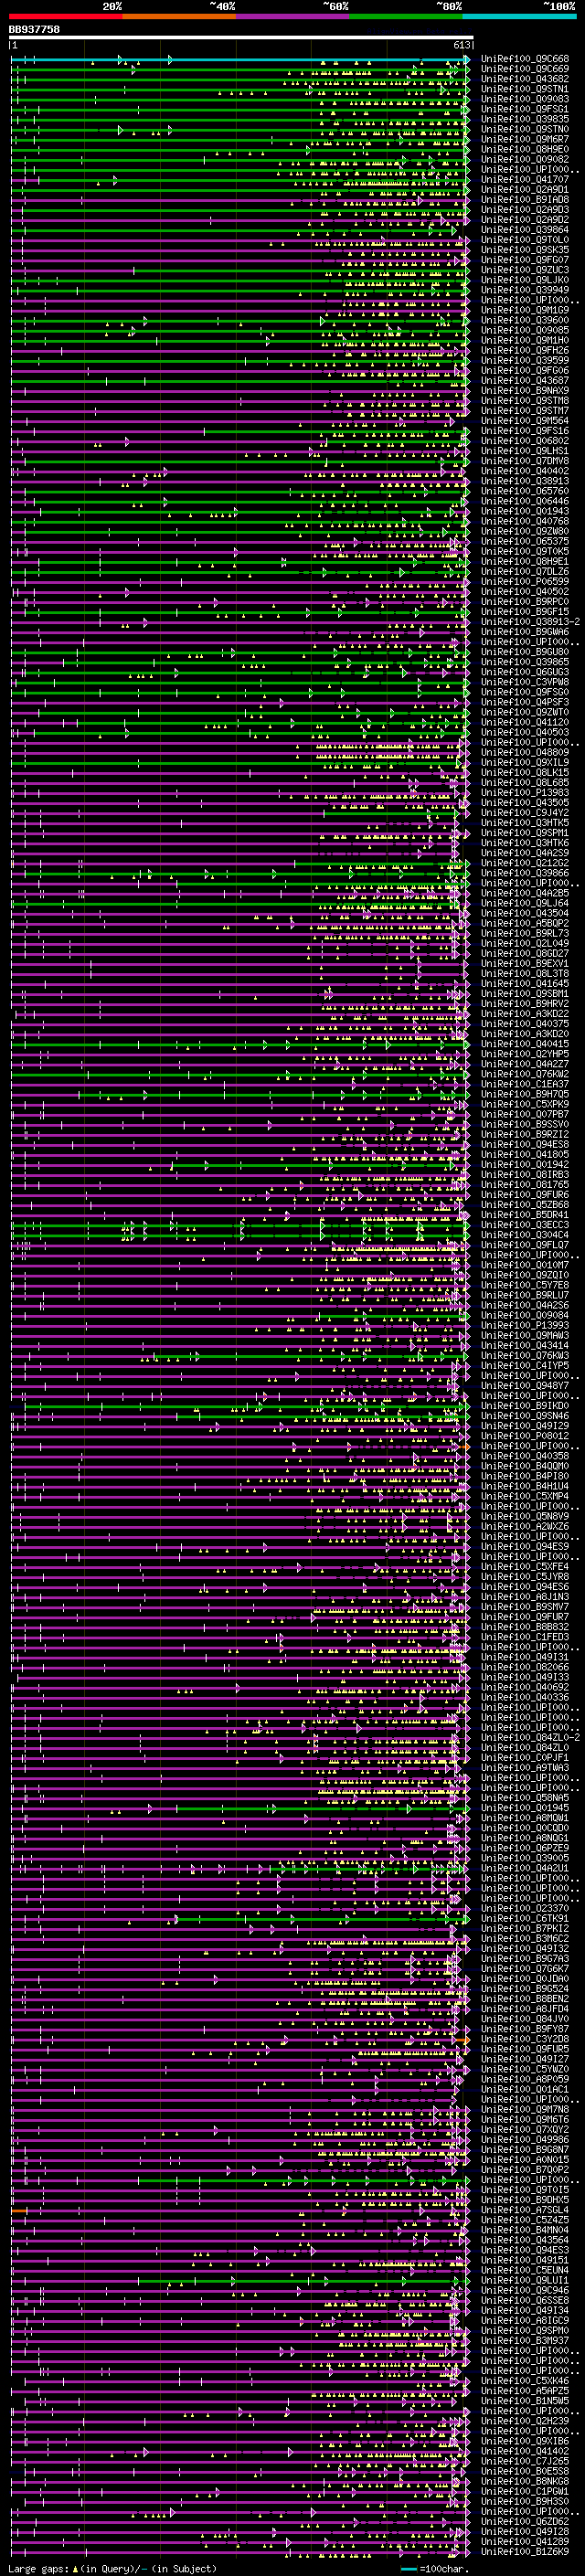
Task: Click the cyan ~100% identity legend bar
Action: 519,16
